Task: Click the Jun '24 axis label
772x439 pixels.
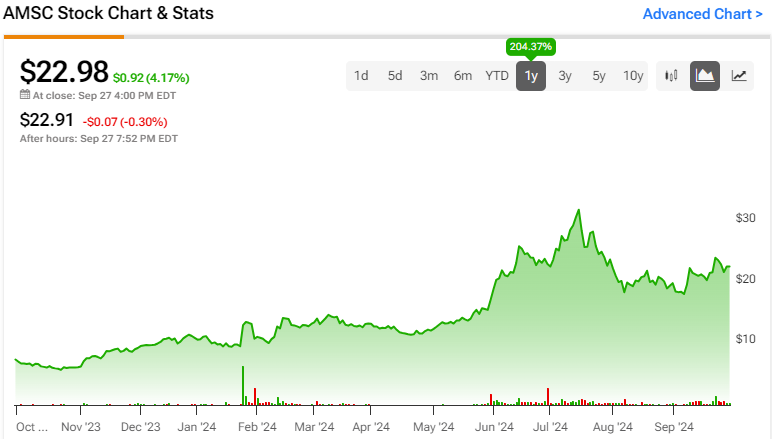Action: click(x=494, y=427)
